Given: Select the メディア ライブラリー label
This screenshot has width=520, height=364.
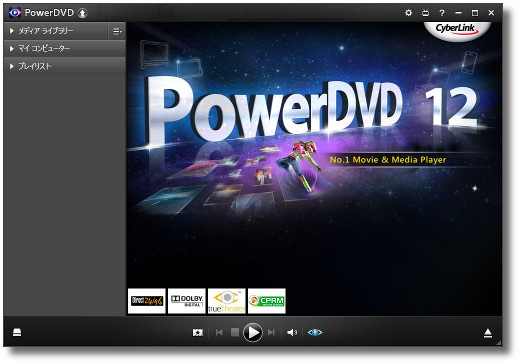Looking at the screenshot, I should pos(46,31).
